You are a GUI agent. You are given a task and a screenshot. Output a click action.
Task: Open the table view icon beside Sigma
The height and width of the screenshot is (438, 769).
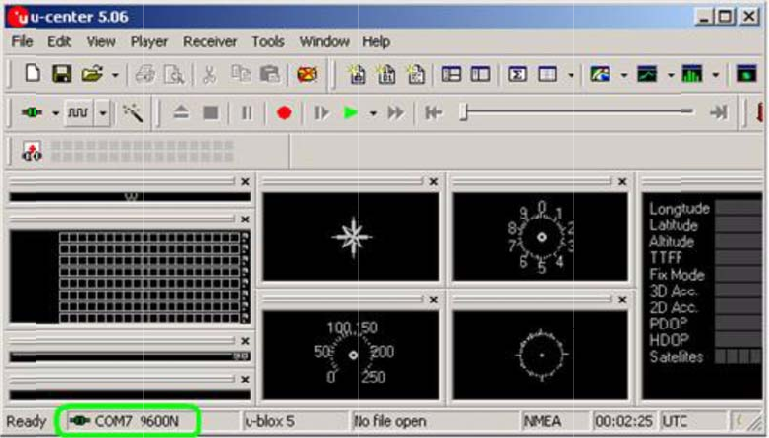pos(547,75)
